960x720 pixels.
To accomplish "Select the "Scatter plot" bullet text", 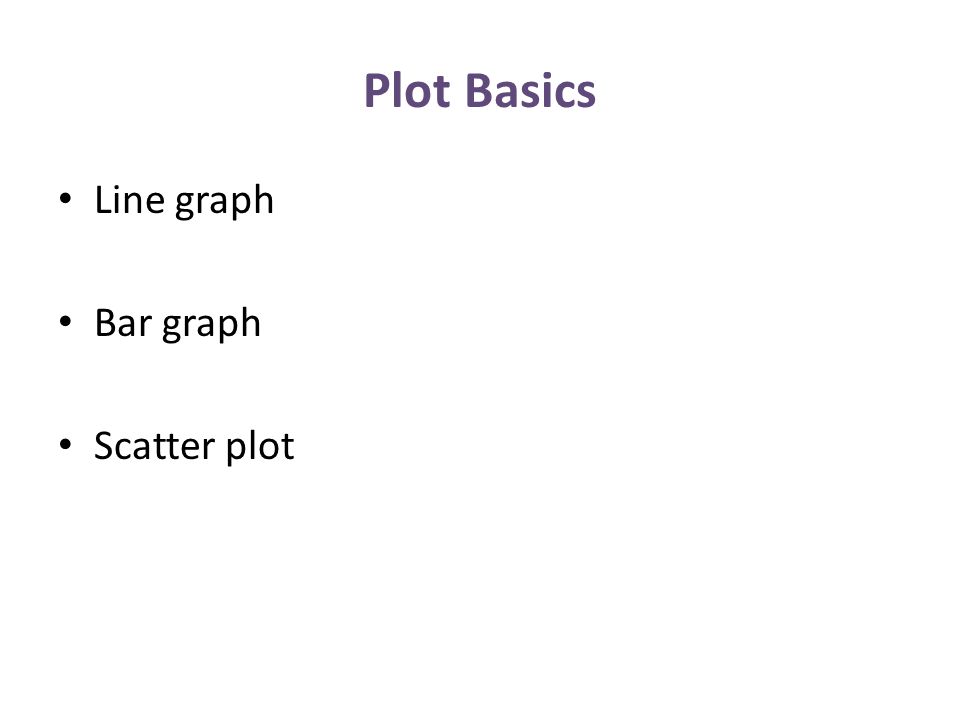I will point(194,446).
